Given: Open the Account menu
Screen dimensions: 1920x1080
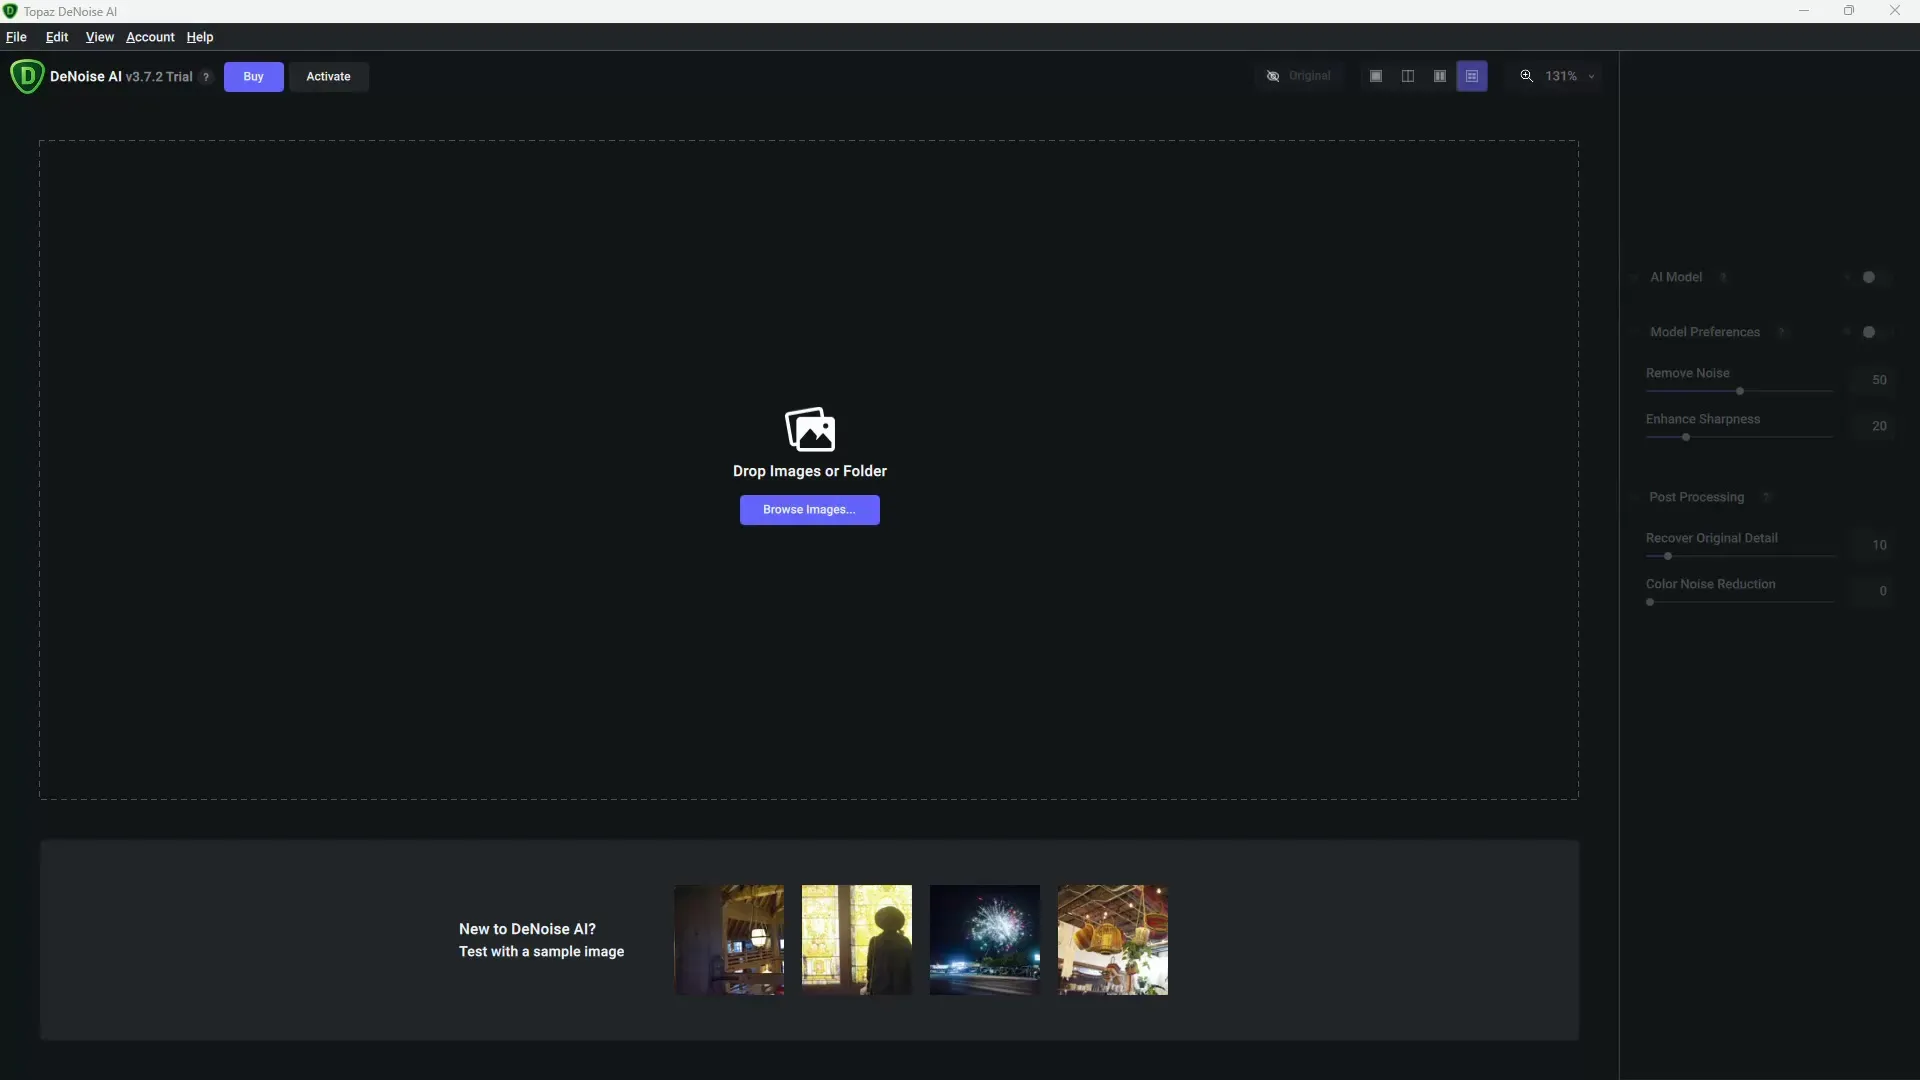Looking at the screenshot, I should pos(150,37).
